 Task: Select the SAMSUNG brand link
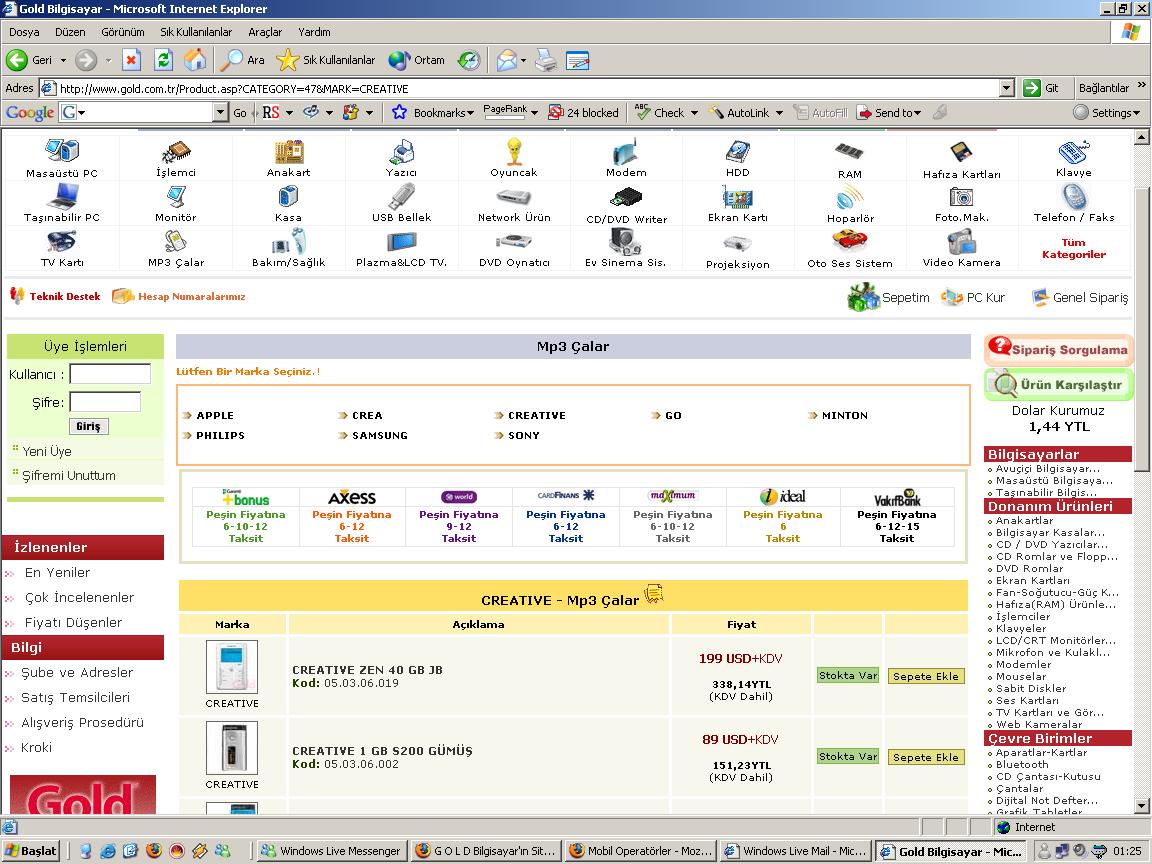click(380, 435)
